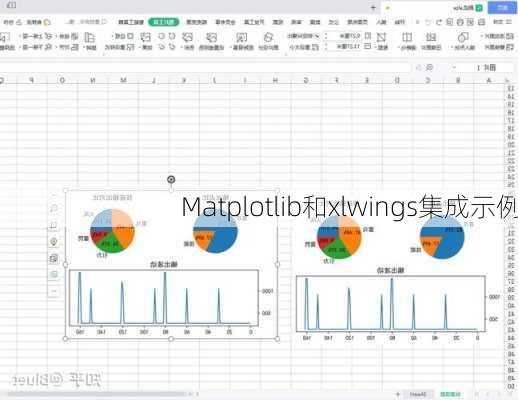The height and width of the screenshot is (400, 518).
Task: Open the Developer Tools ribbon tab
Action: [x=254, y=22]
